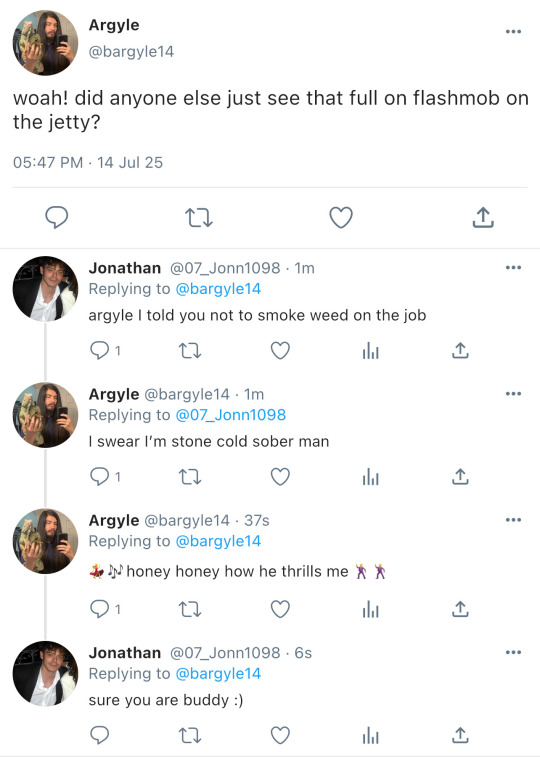Open @bargyle14 mention in Jonathan's last reply
Image resolution: width=540 pixels, height=757 pixels.
[x=218, y=674]
